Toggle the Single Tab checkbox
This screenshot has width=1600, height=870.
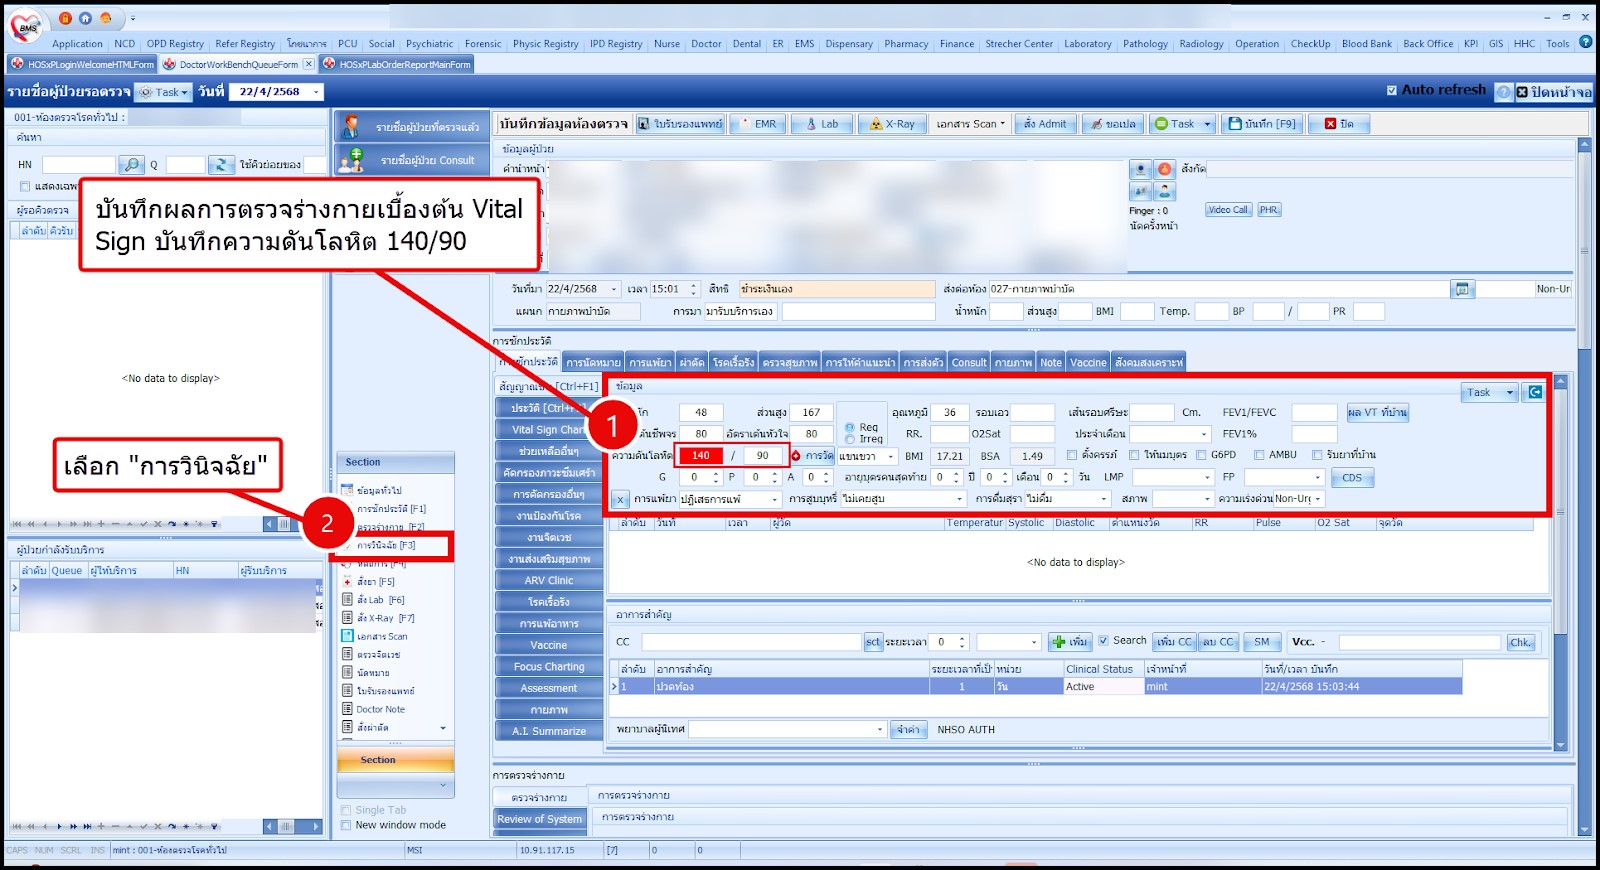click(346, 810)
